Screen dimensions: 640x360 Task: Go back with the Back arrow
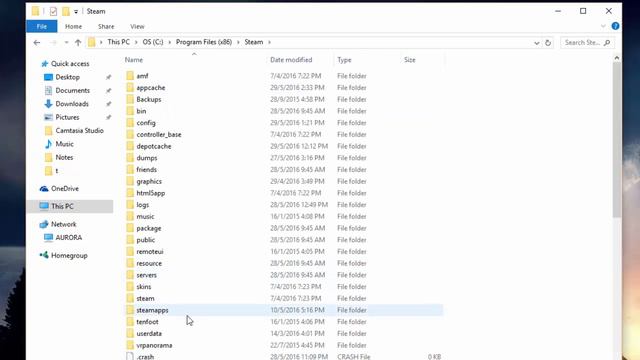click(37, 42)
